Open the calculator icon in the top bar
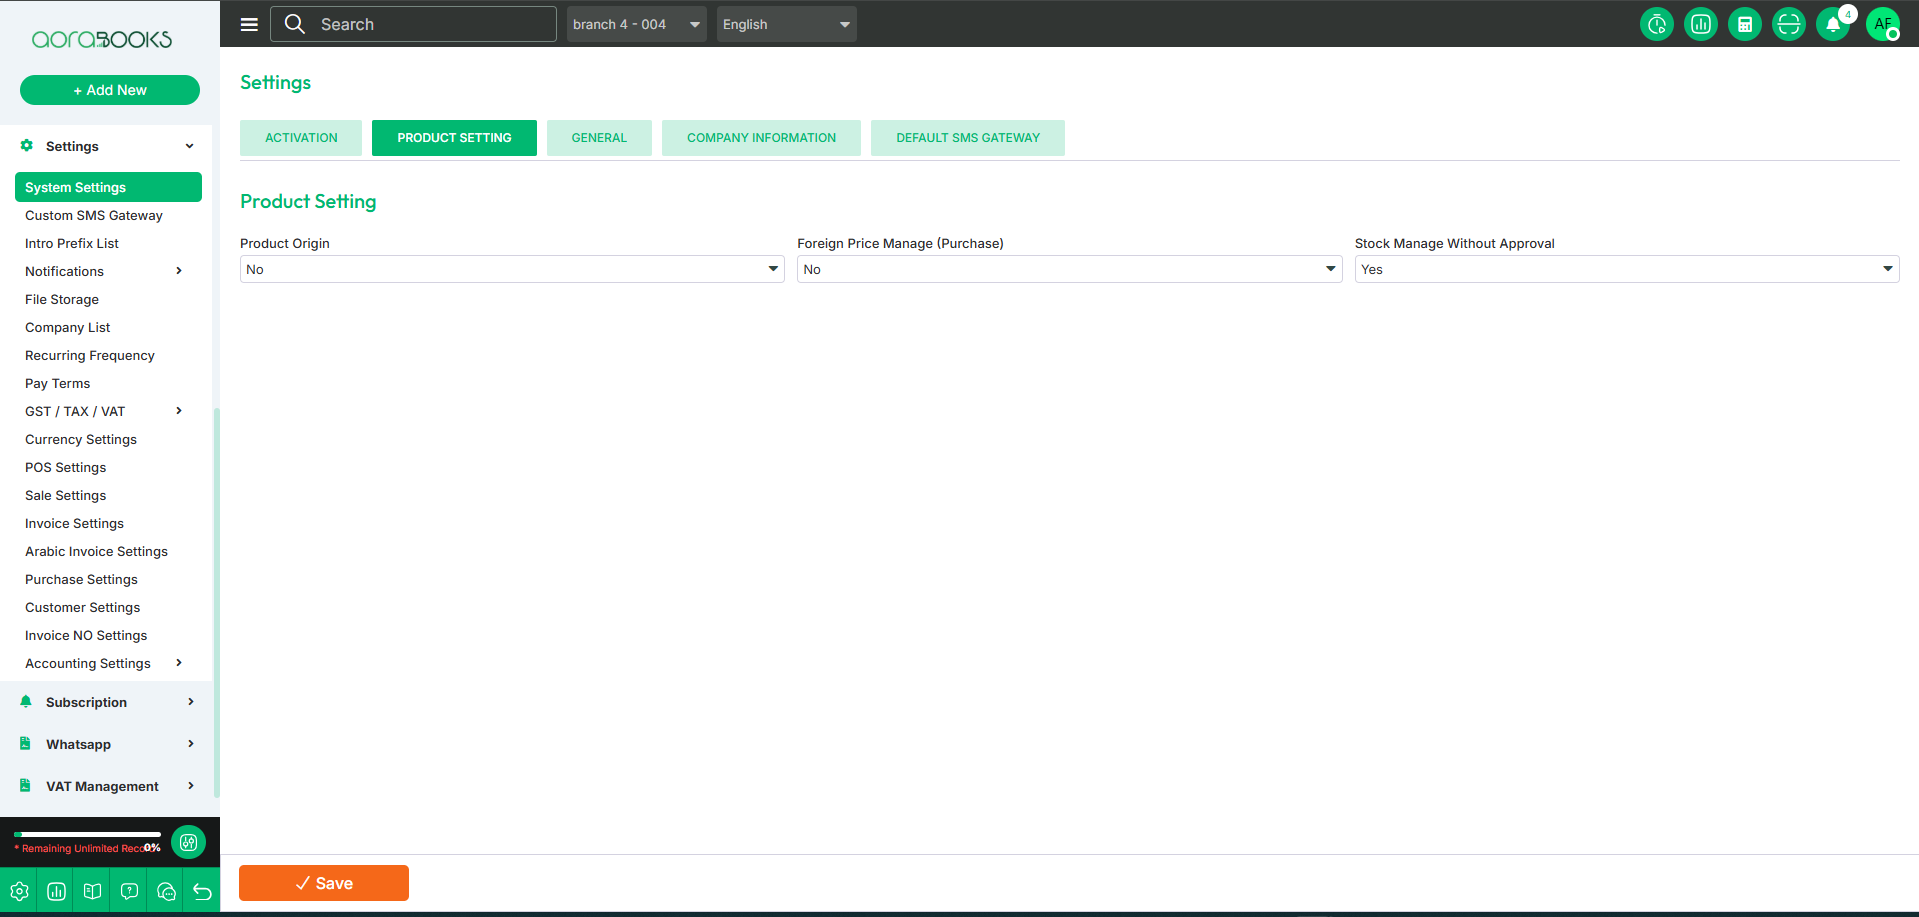 click(x=1744, y=24)
